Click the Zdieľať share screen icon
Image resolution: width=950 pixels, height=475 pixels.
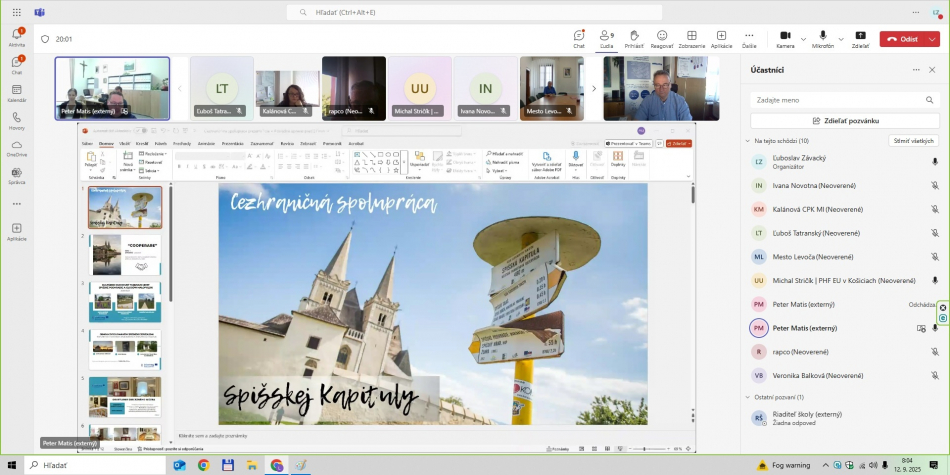tap(860, 38)
